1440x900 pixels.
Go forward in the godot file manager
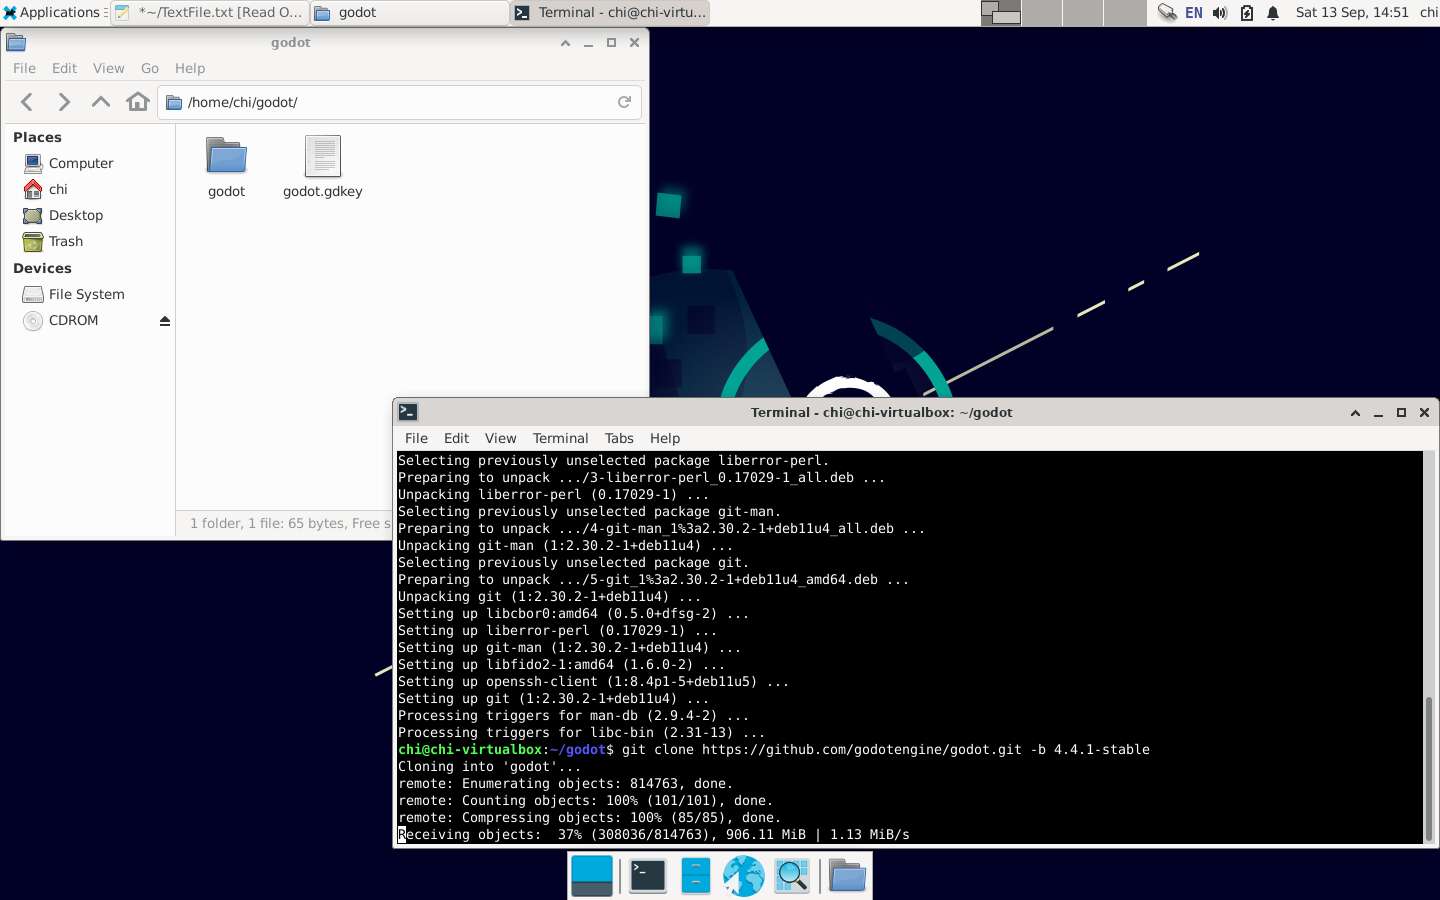pyautogui.click(x=64, y=102)
